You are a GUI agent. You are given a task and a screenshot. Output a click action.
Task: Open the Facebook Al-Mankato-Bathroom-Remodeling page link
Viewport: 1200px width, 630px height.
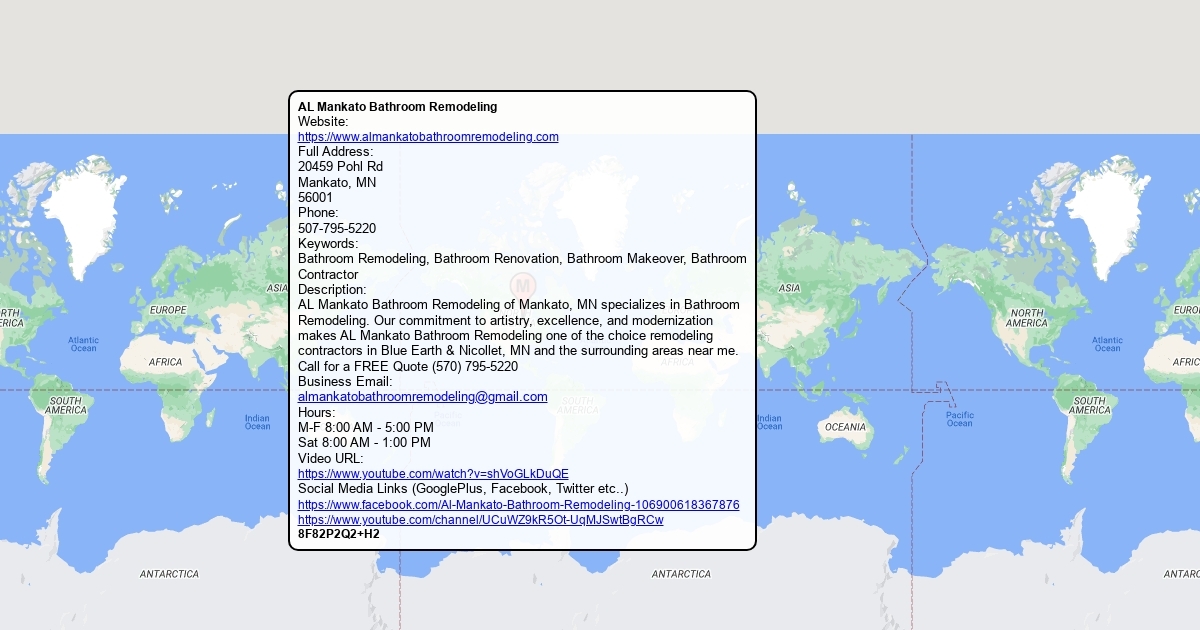pyautogui.click(x=519, y=505)
